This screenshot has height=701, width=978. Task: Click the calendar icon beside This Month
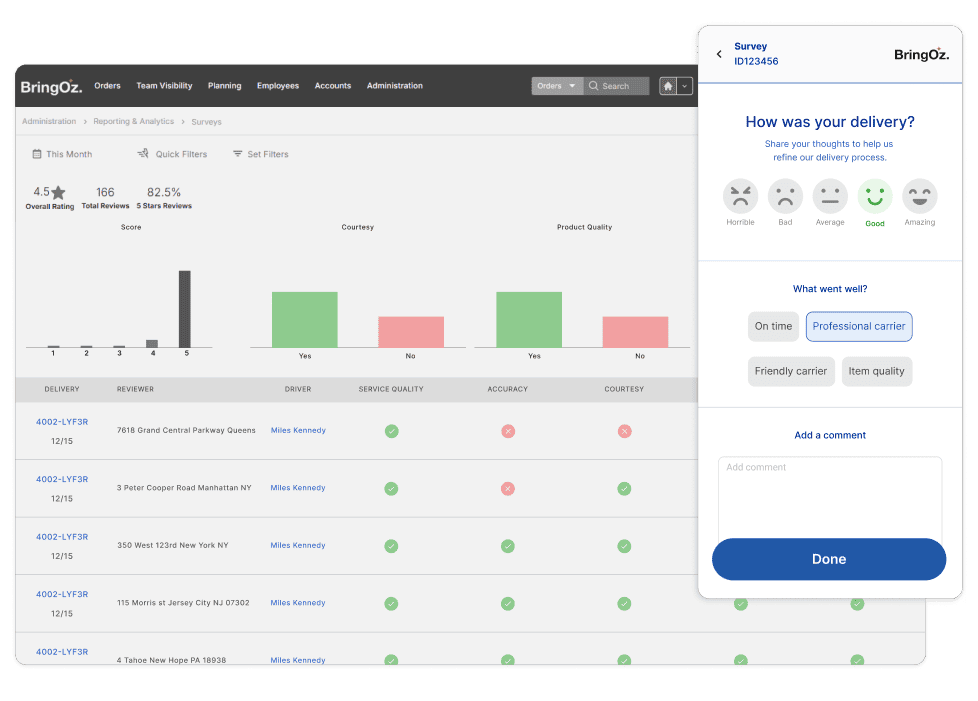37,153
